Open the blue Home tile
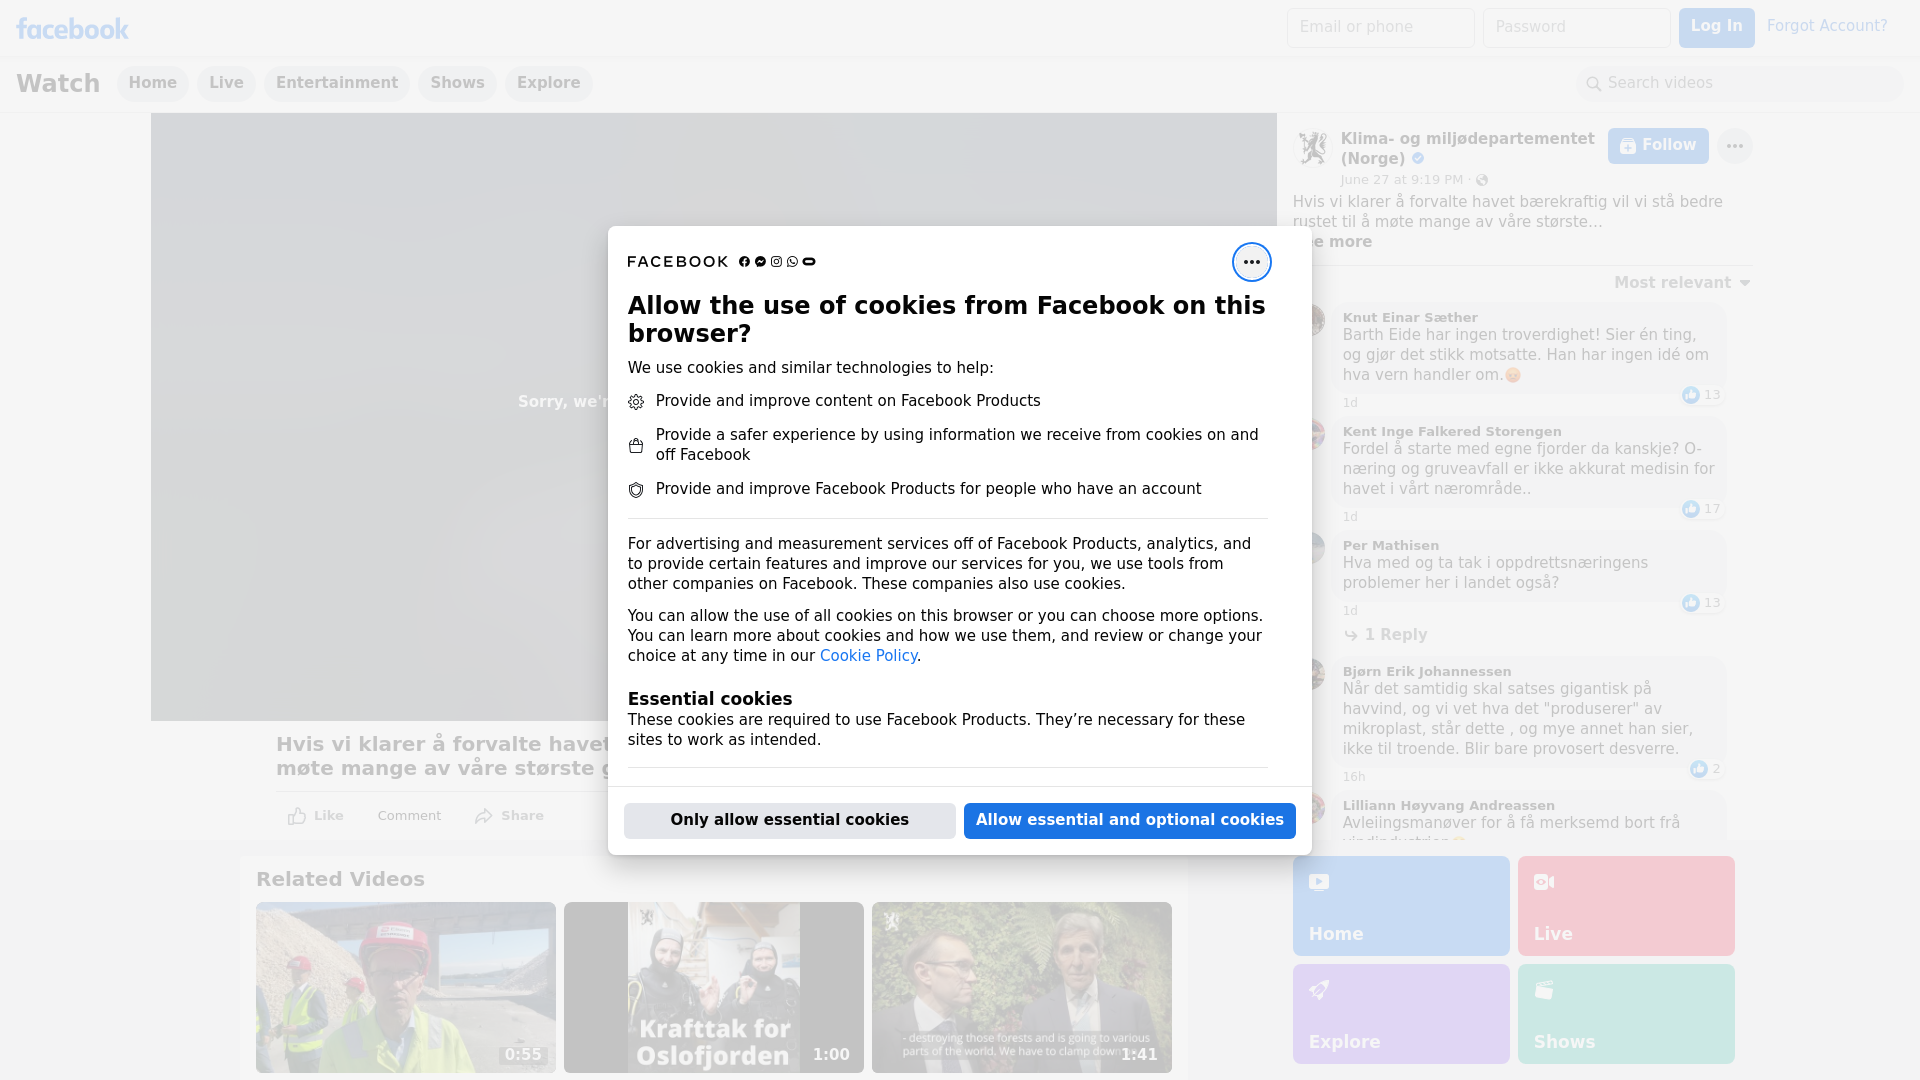This screenshot has height=1080, width=1920. coord(1400,905)
